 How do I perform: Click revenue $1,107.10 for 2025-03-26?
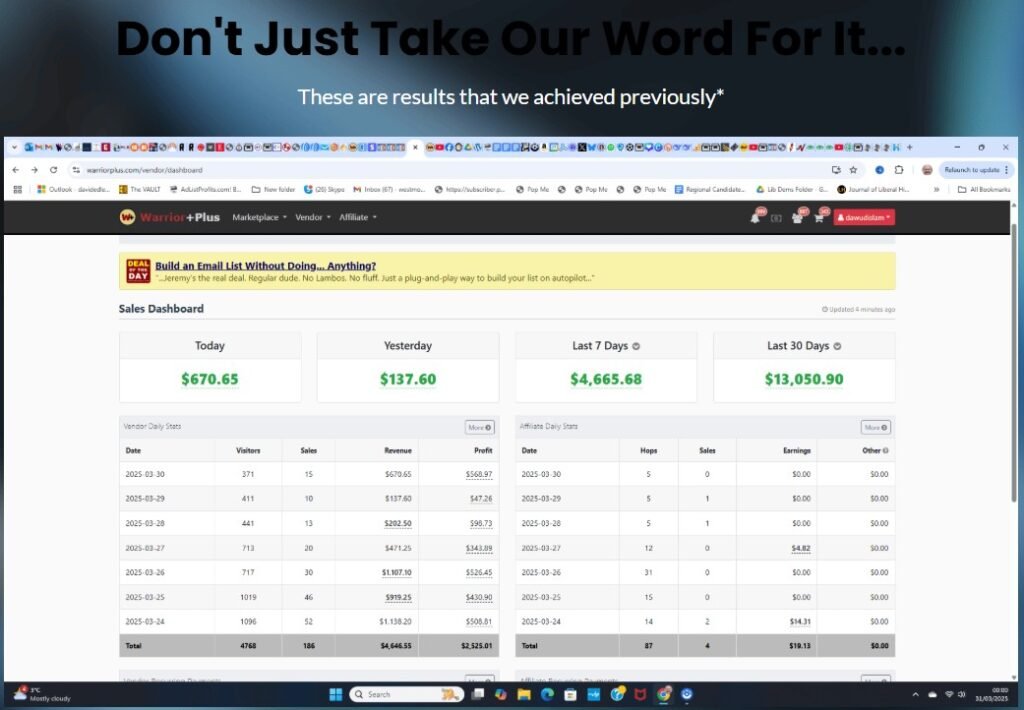[397, 573]
